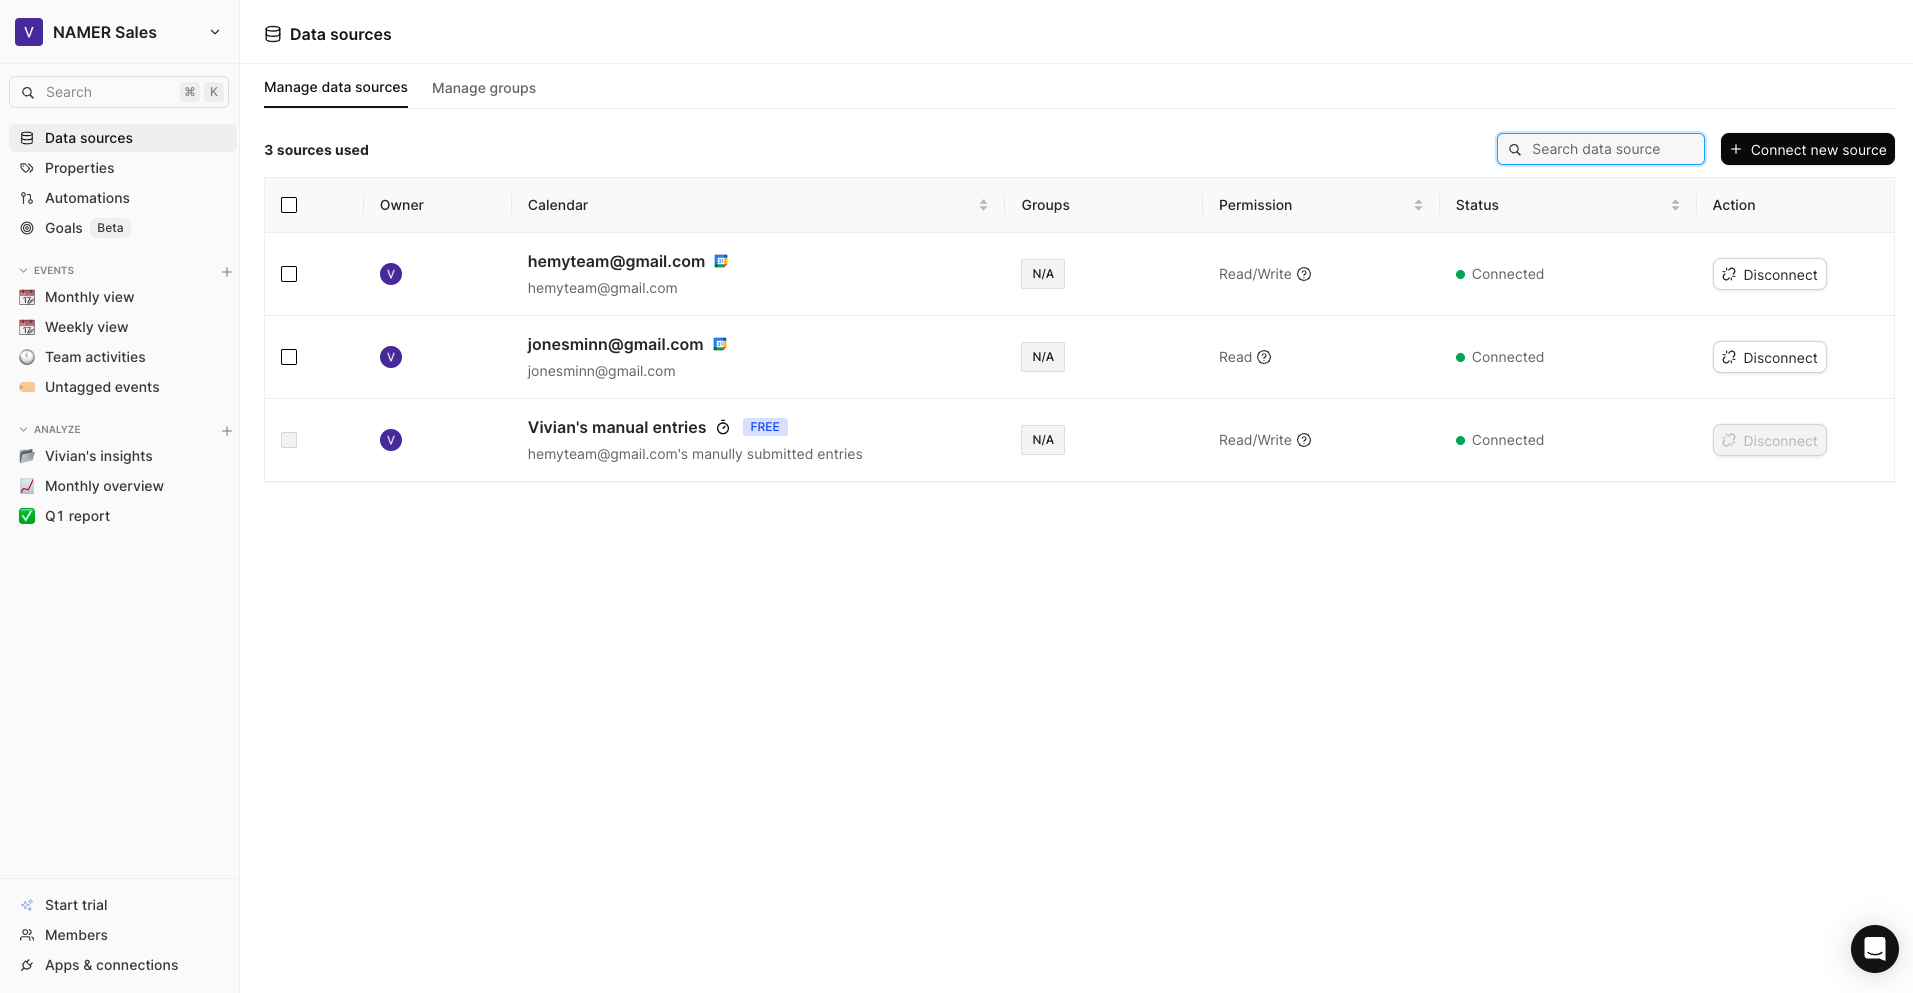1913x993 pixels.
Task: Switch to the Manage groups tab
Action: tap(484, 88)
